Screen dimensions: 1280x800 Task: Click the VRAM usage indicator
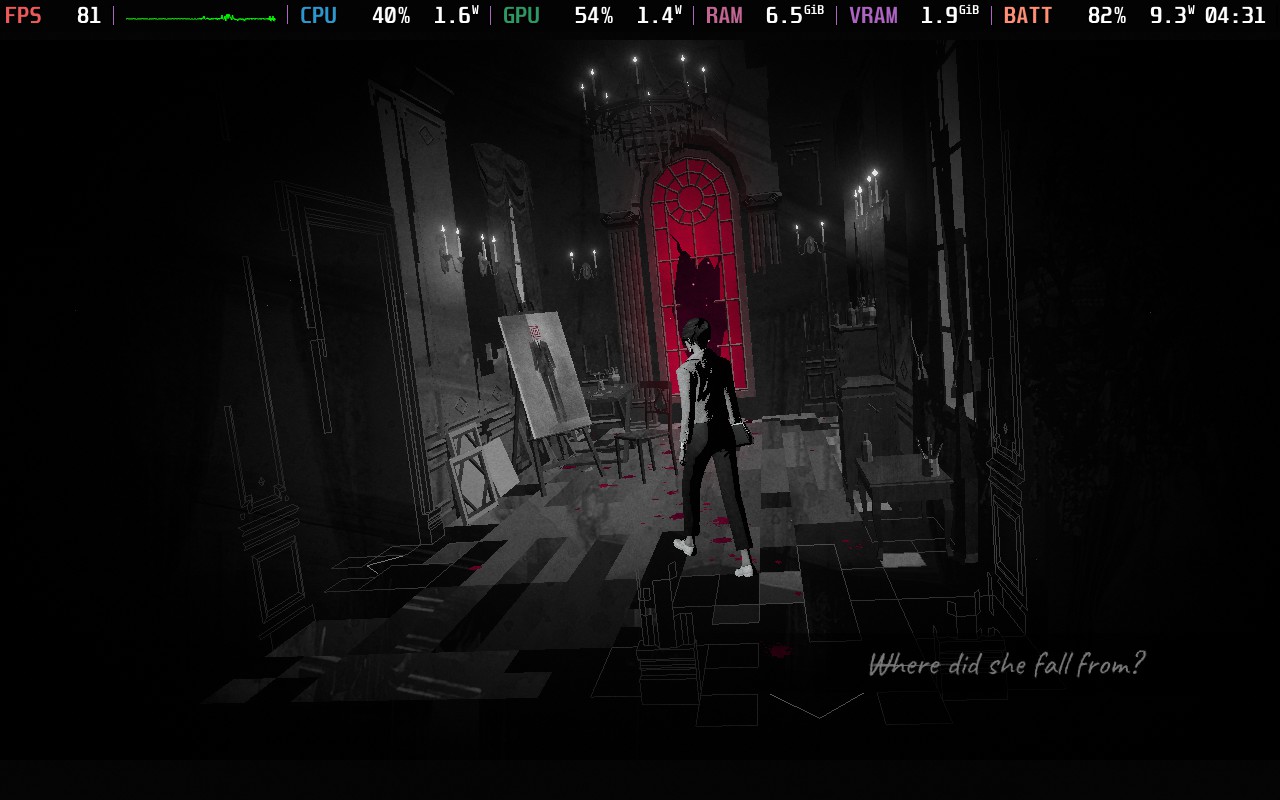coord(914,15)
